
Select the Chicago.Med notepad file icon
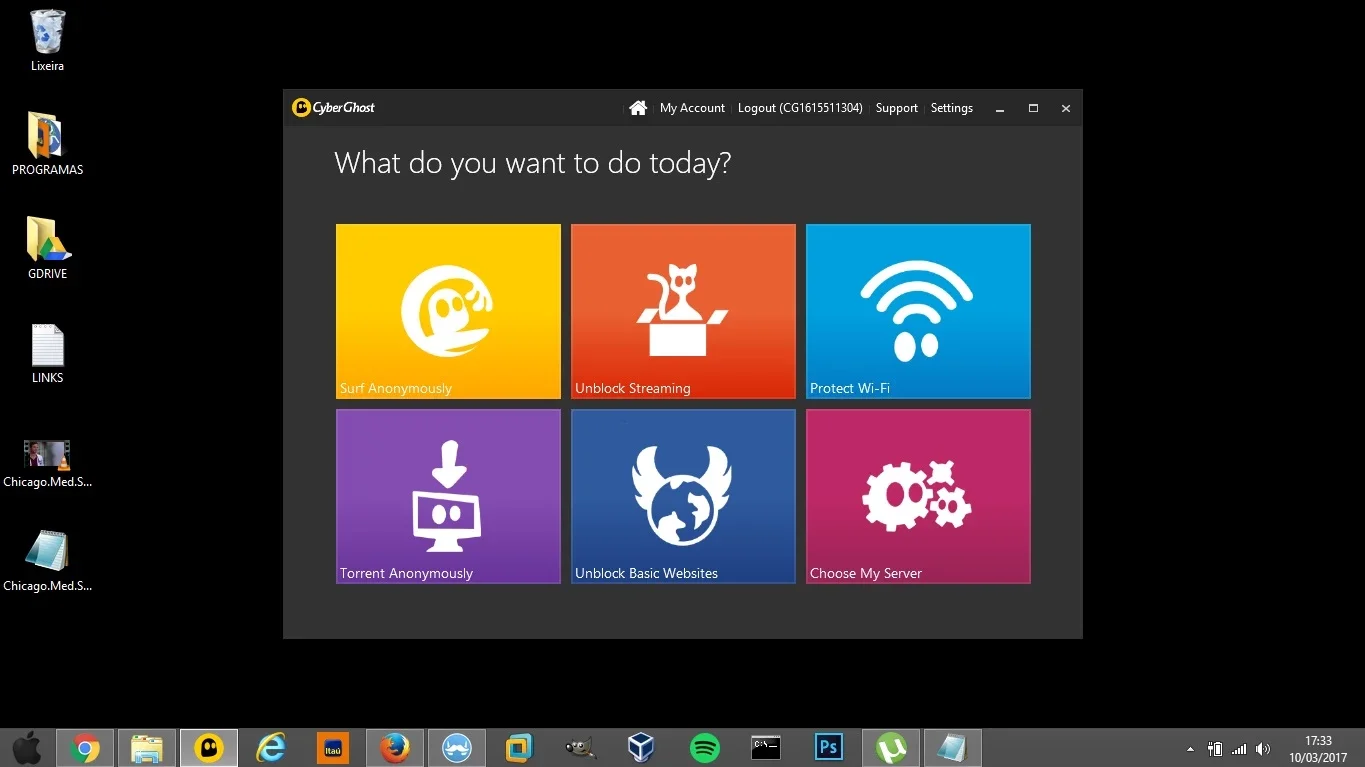47,560
